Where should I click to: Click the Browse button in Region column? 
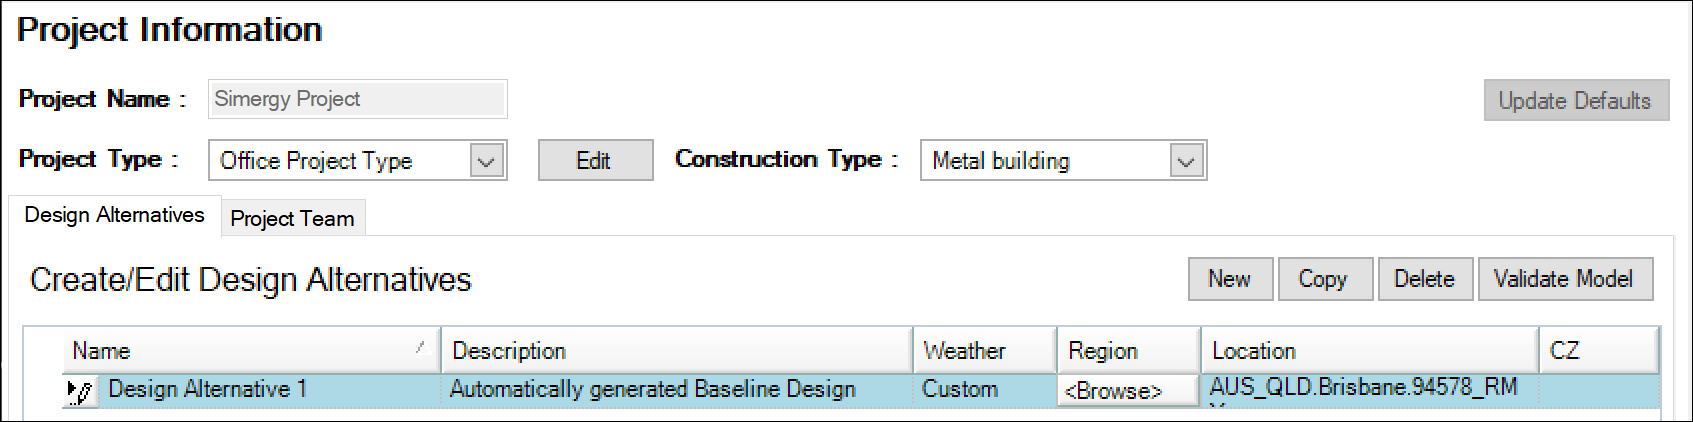click(x=1127, y=391)
